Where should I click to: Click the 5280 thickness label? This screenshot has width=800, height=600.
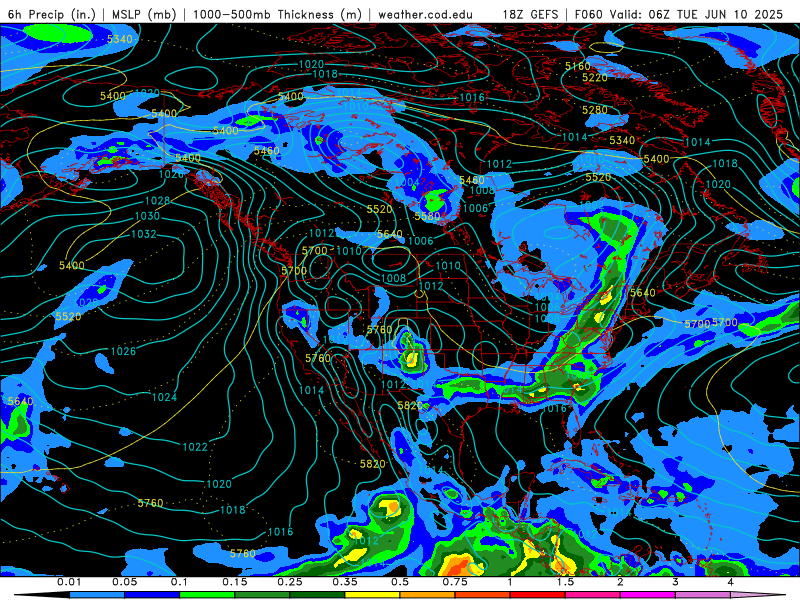(x=595, y=110)
